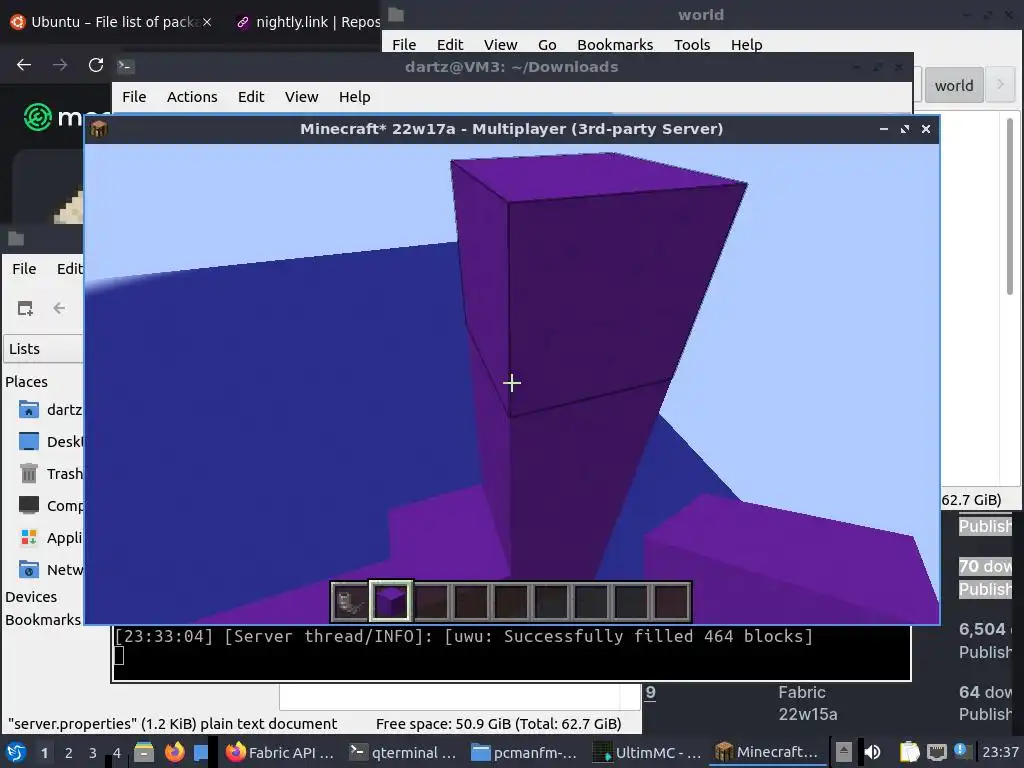The height and width of the screenshot is (768, 1024).
Task: Open Bookmarks menu in world file manager
Action: pyautogui.click(x=615, y=44)
